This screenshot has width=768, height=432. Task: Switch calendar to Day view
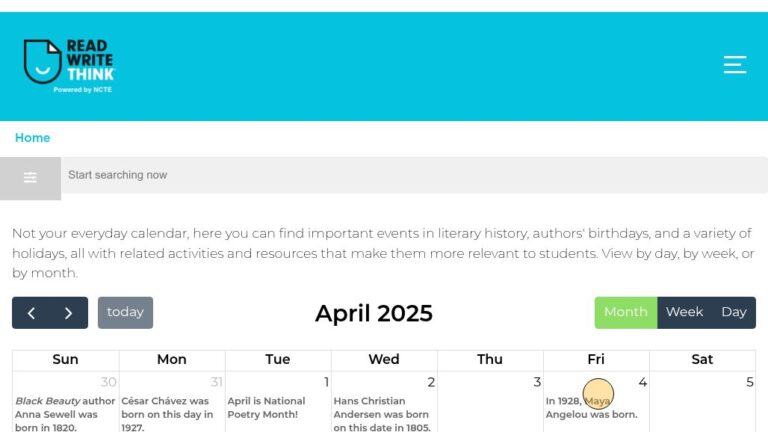[x=734, y=312]
